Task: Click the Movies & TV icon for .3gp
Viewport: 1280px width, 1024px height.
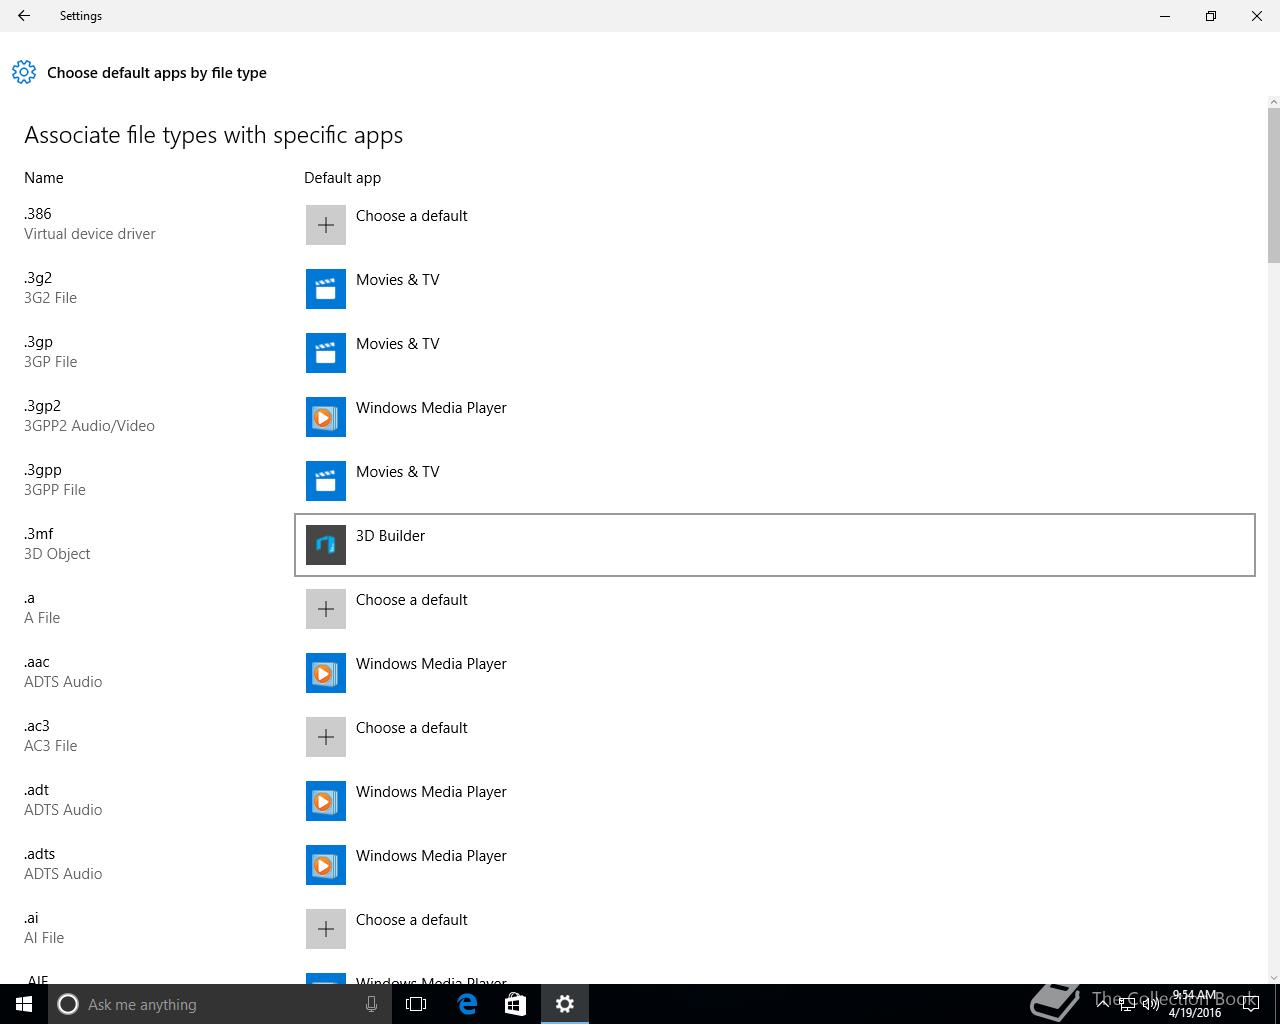Action: pyautogui.click(x=326, y=353)
